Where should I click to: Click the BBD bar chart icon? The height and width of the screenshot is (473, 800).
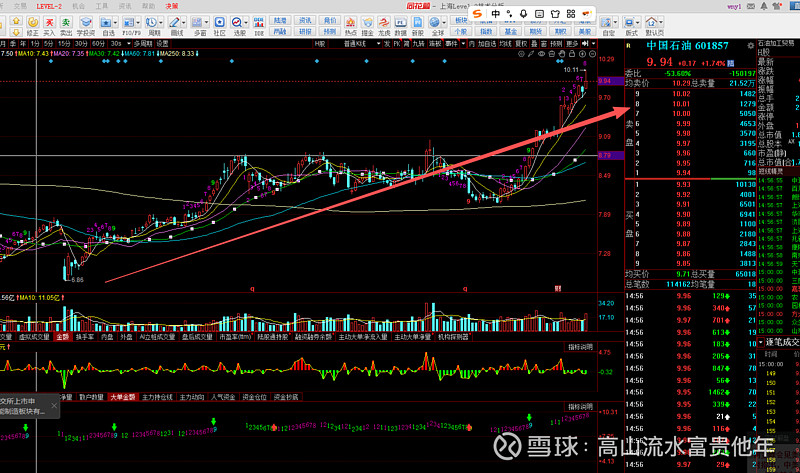[259, 22]
